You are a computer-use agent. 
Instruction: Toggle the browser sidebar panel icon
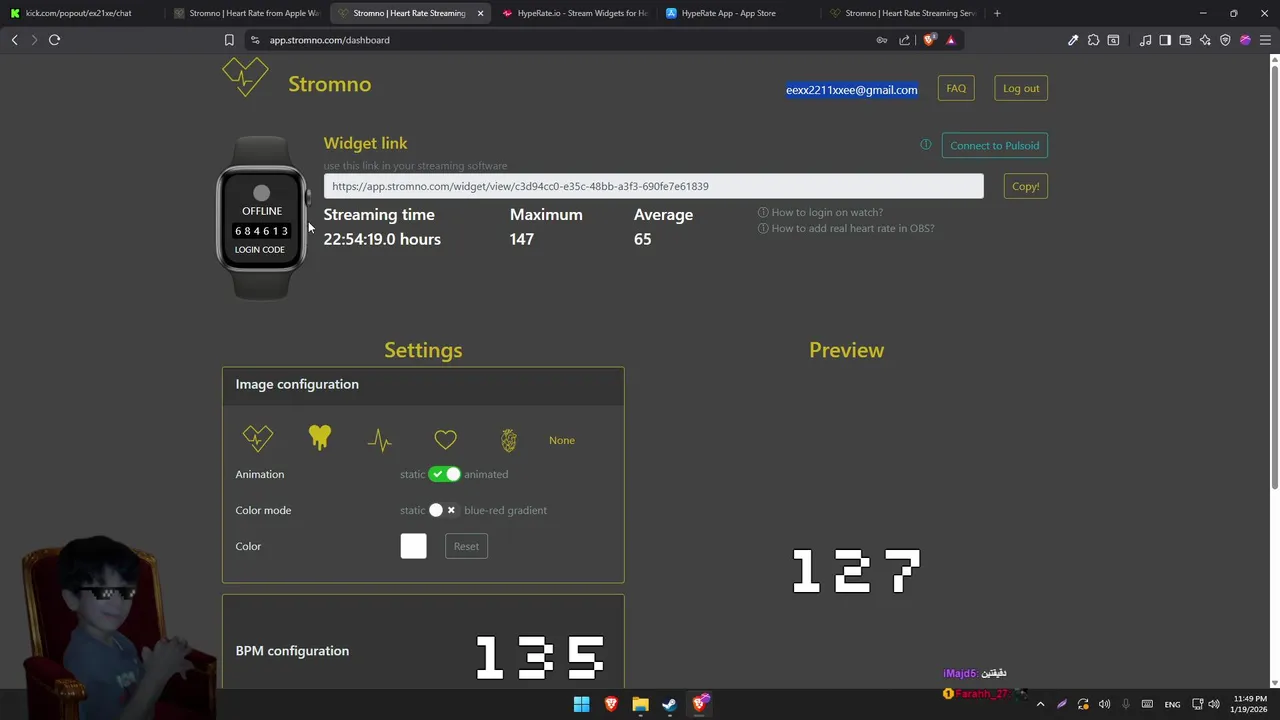pos(1165,40)
